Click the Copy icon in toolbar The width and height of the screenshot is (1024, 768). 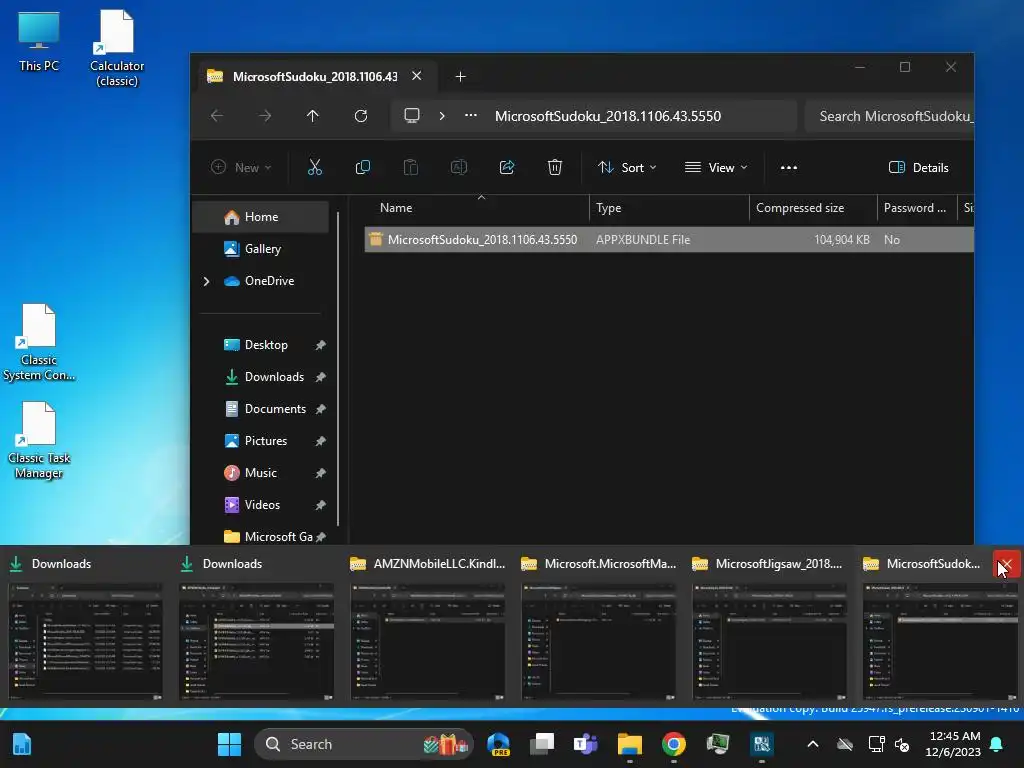tap(362, 168)
